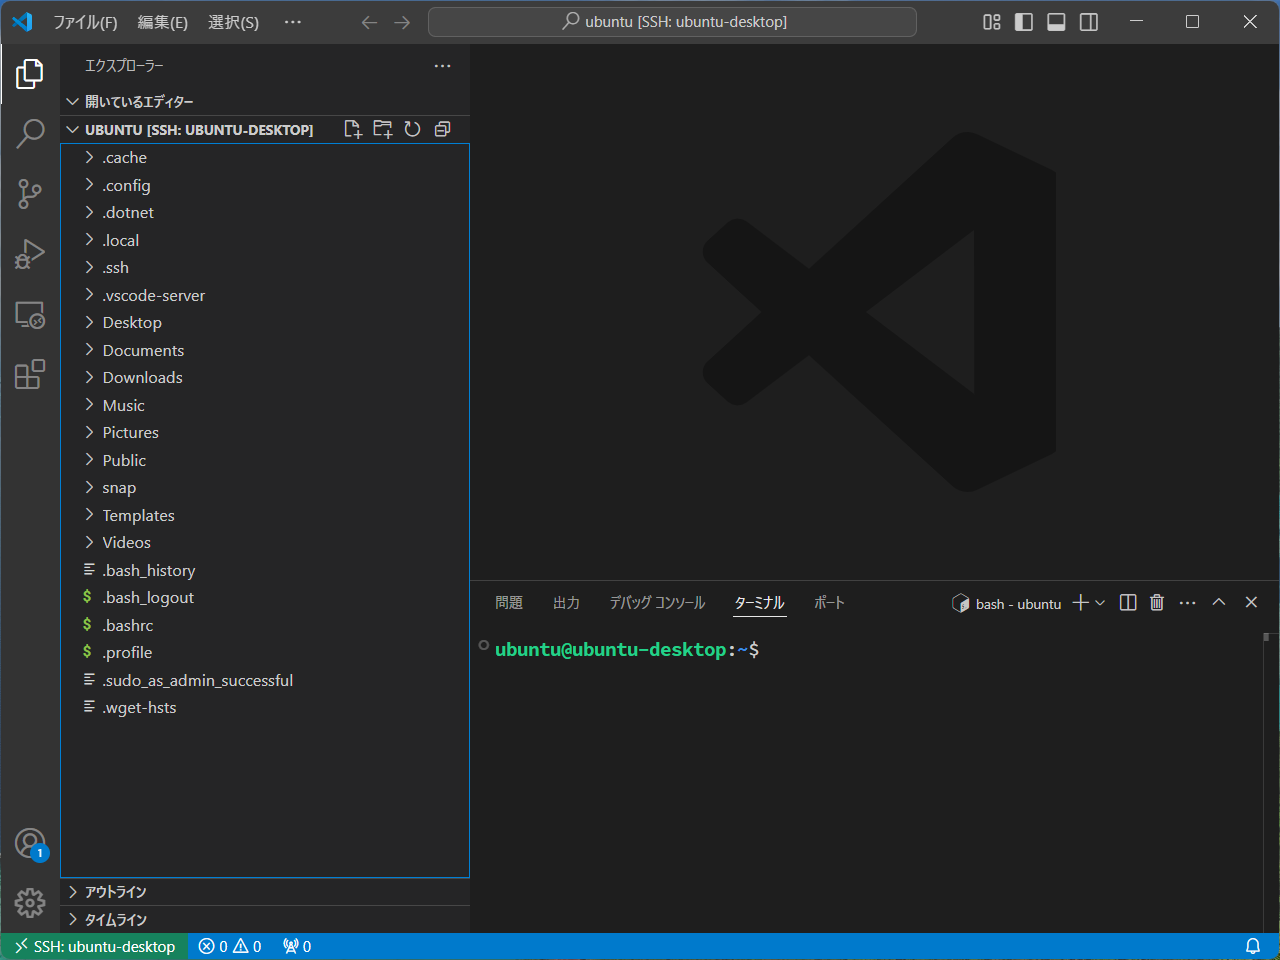
Task: Expand the .cache folder
Action: click(265, 158)
